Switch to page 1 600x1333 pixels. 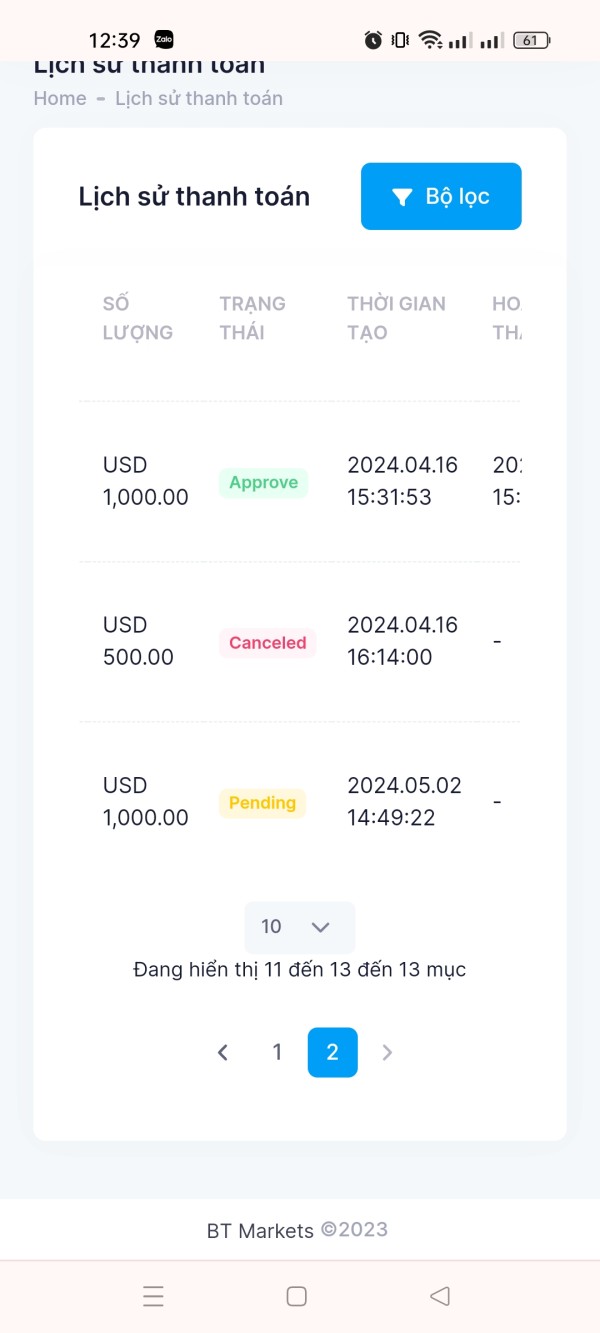pos(277,1052)
